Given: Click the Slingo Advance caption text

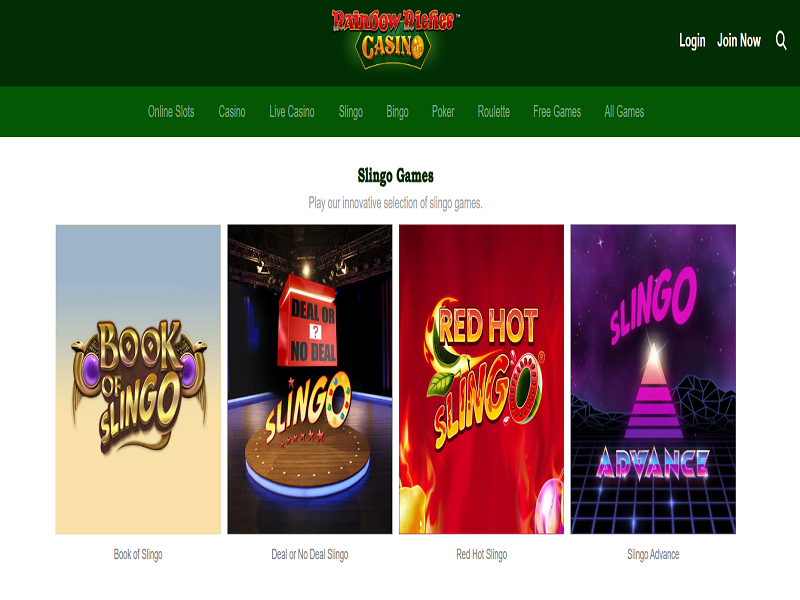Looking at the screenshot, I should [653, 555].
